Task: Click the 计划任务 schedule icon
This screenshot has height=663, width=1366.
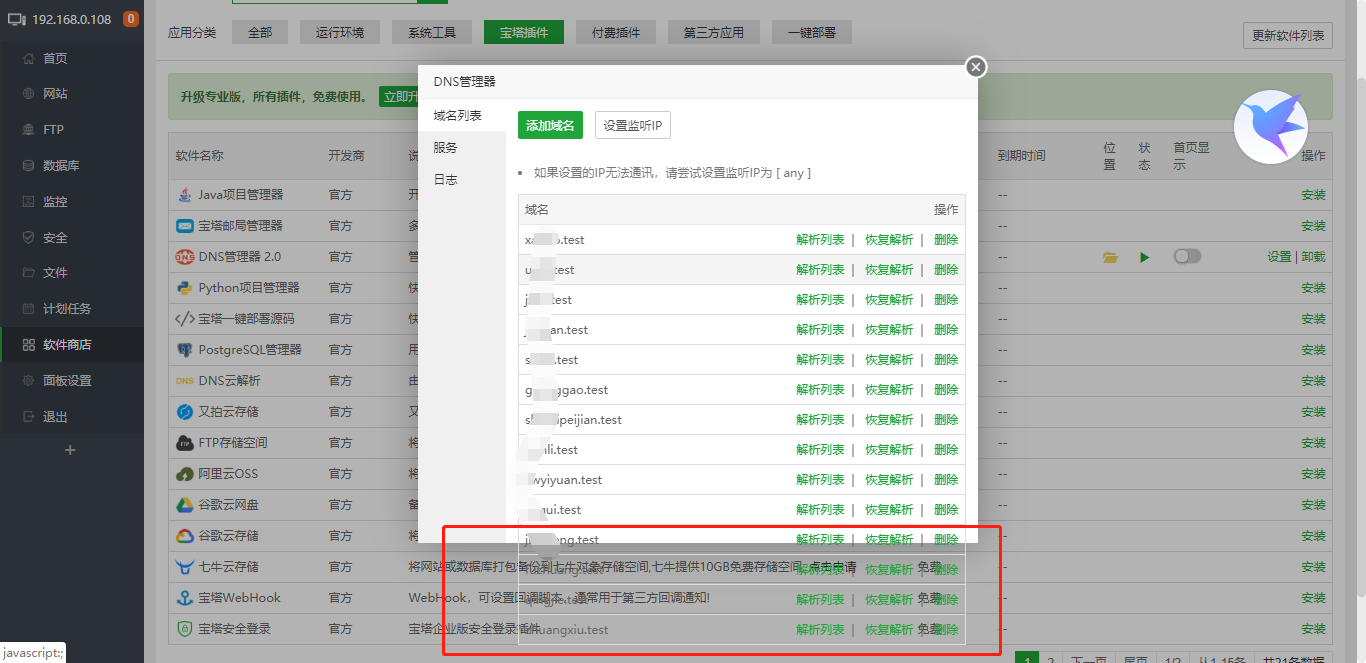Action: pyautogui.click(x=29, y=309)
